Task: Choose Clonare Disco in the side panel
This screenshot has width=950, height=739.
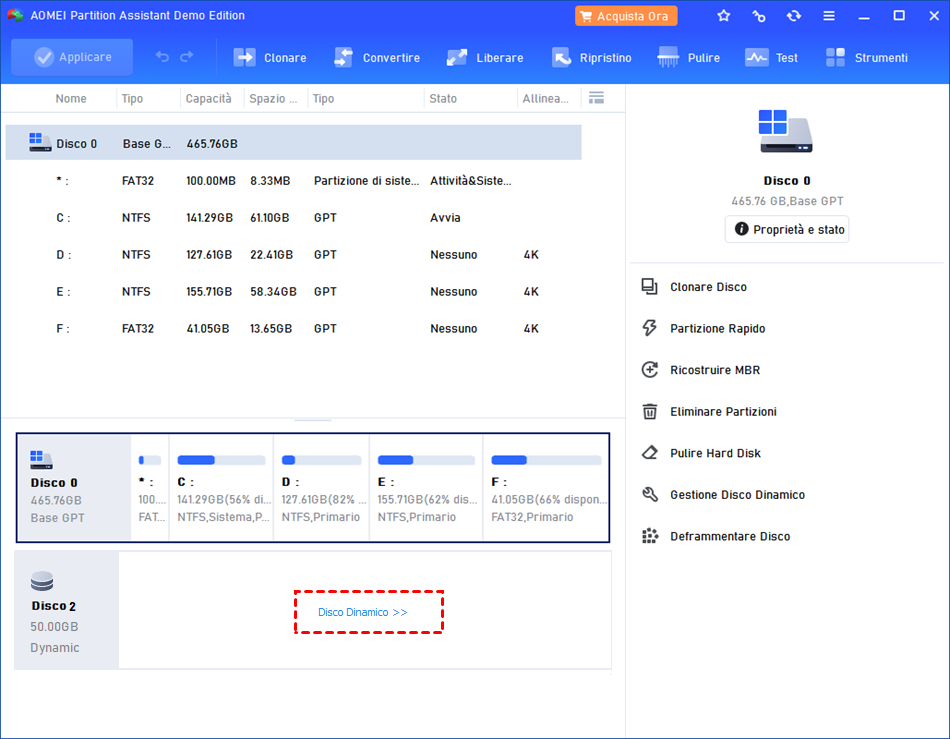Action: coord(708,287)
